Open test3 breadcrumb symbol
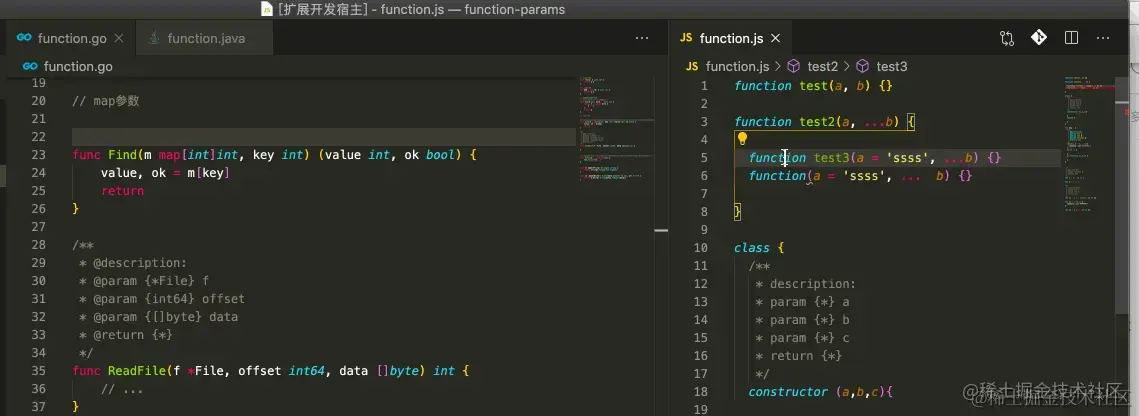The image size is (1139, 416). 892,66
